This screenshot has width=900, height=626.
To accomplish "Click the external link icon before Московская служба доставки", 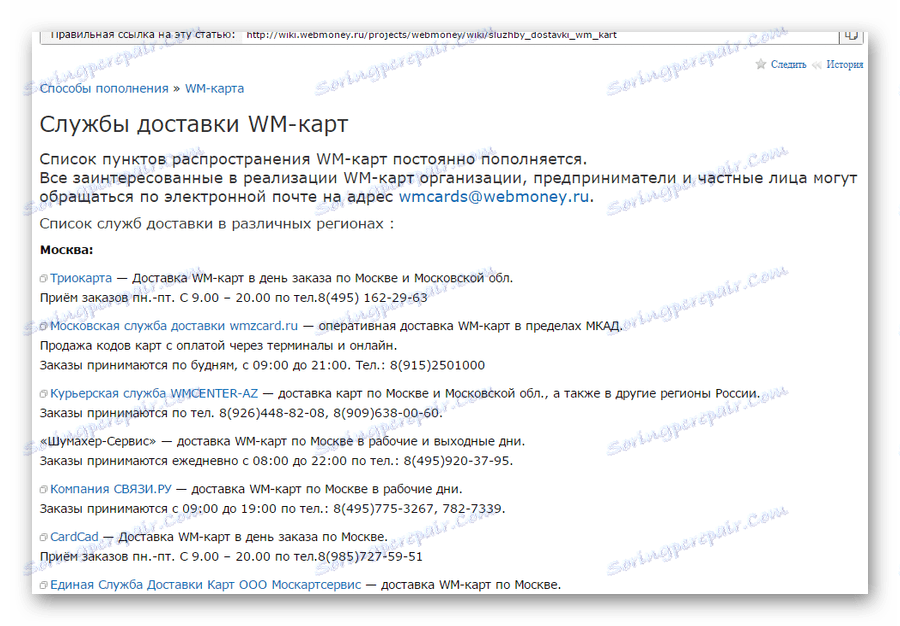I will tap(44, 326).
